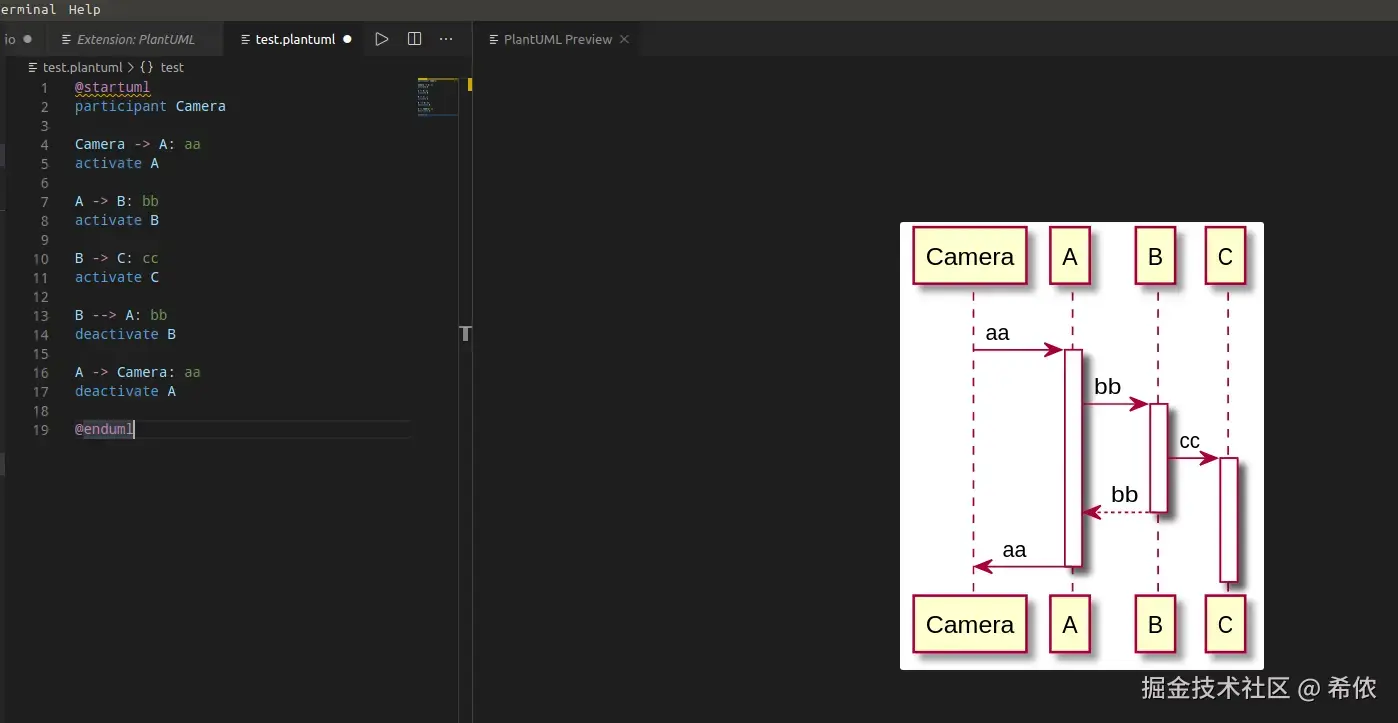Select the test.plantuml editor tab
1398x723 pixels.
[294, 39]
